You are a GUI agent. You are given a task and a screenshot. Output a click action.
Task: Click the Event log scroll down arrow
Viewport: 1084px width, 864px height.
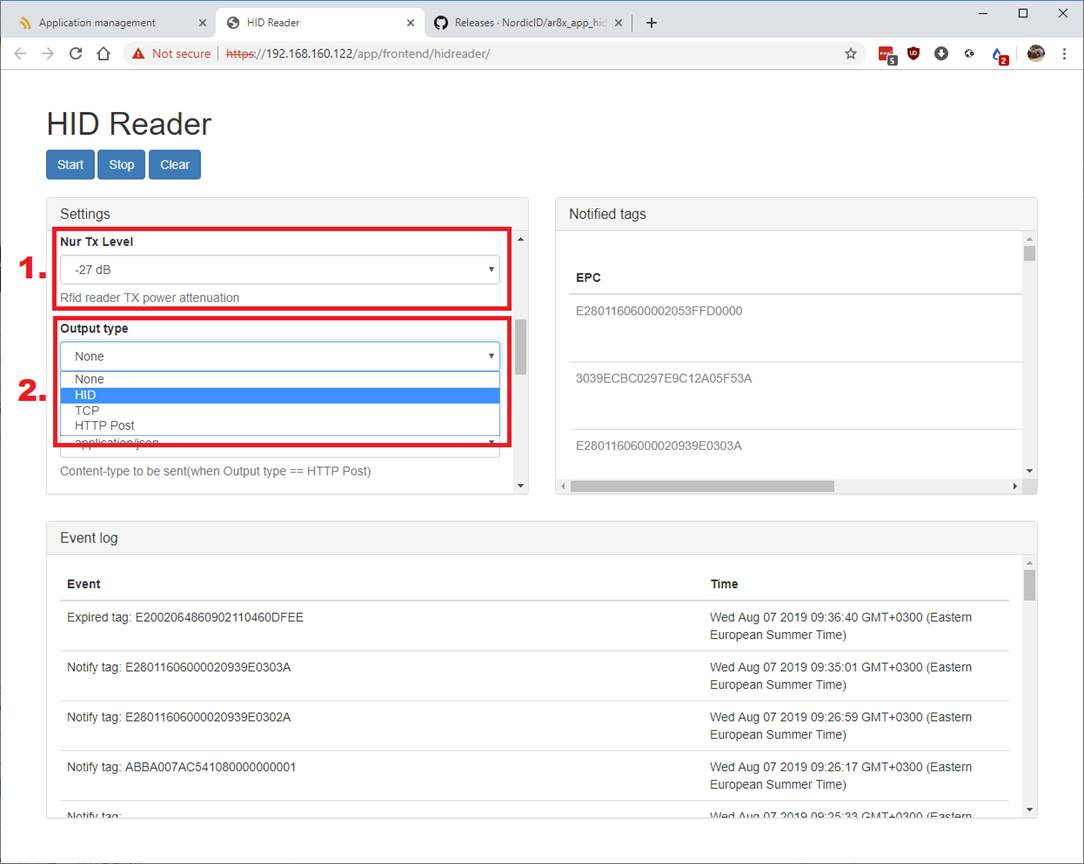pos(1029,809)
